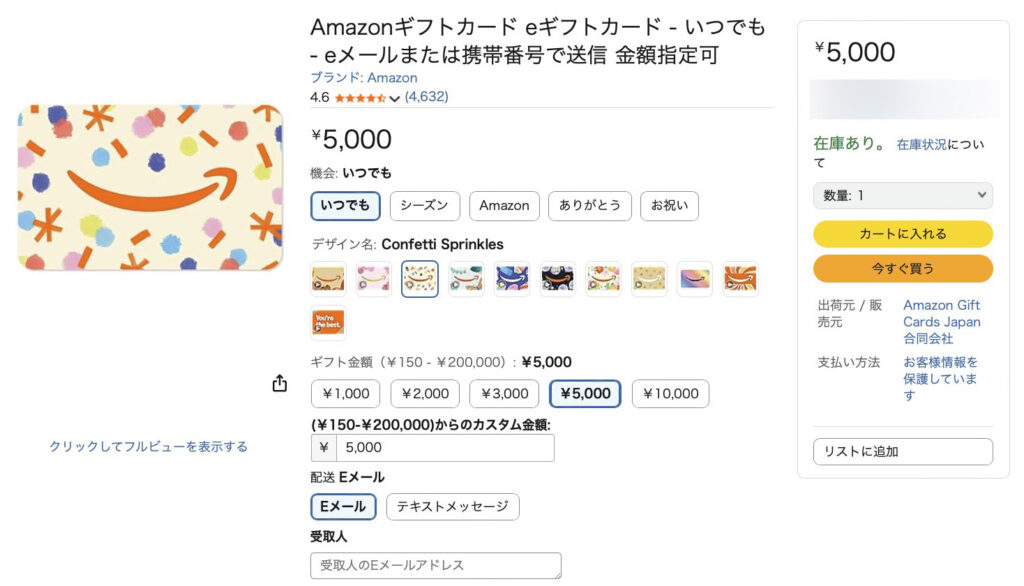Open the 数量 quantity dropdown
The height and width of the screenshot is (586, 1024).
pos(903,196)
